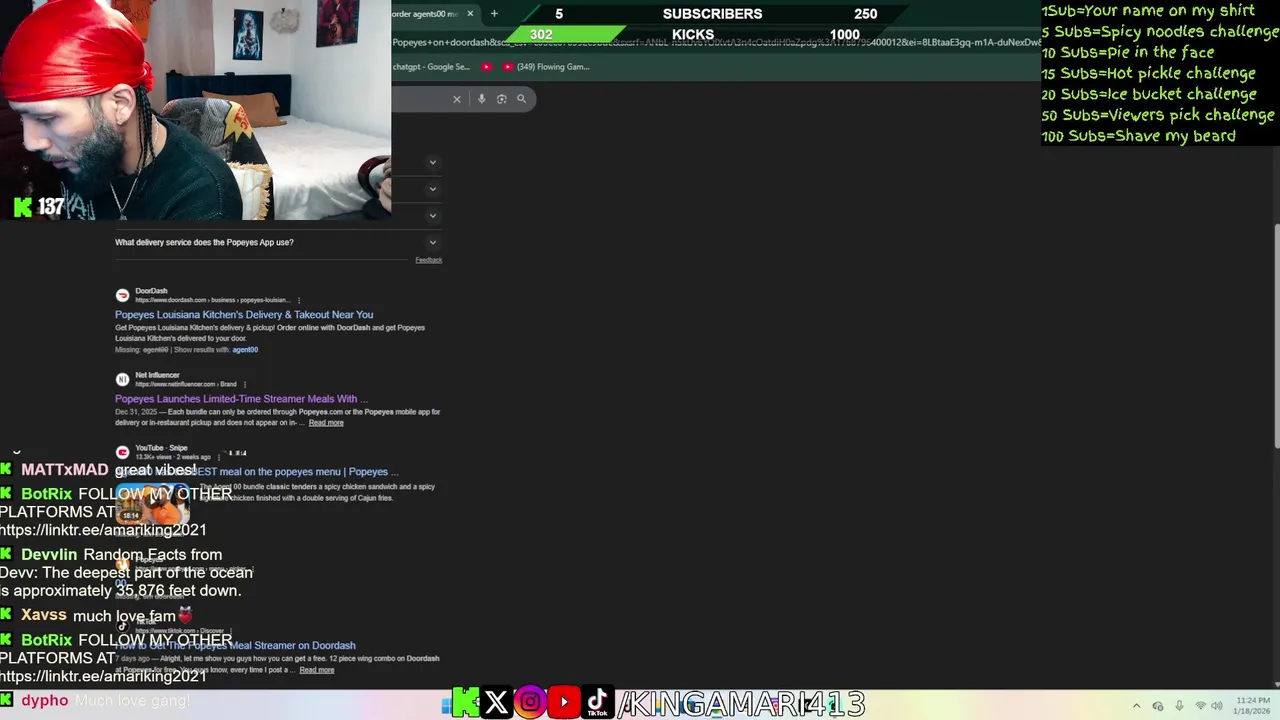The height and width of the screenshot is (720, 1280).
Task: Open the Net Influencer result three-dot menu
Action: coord(243,384)
